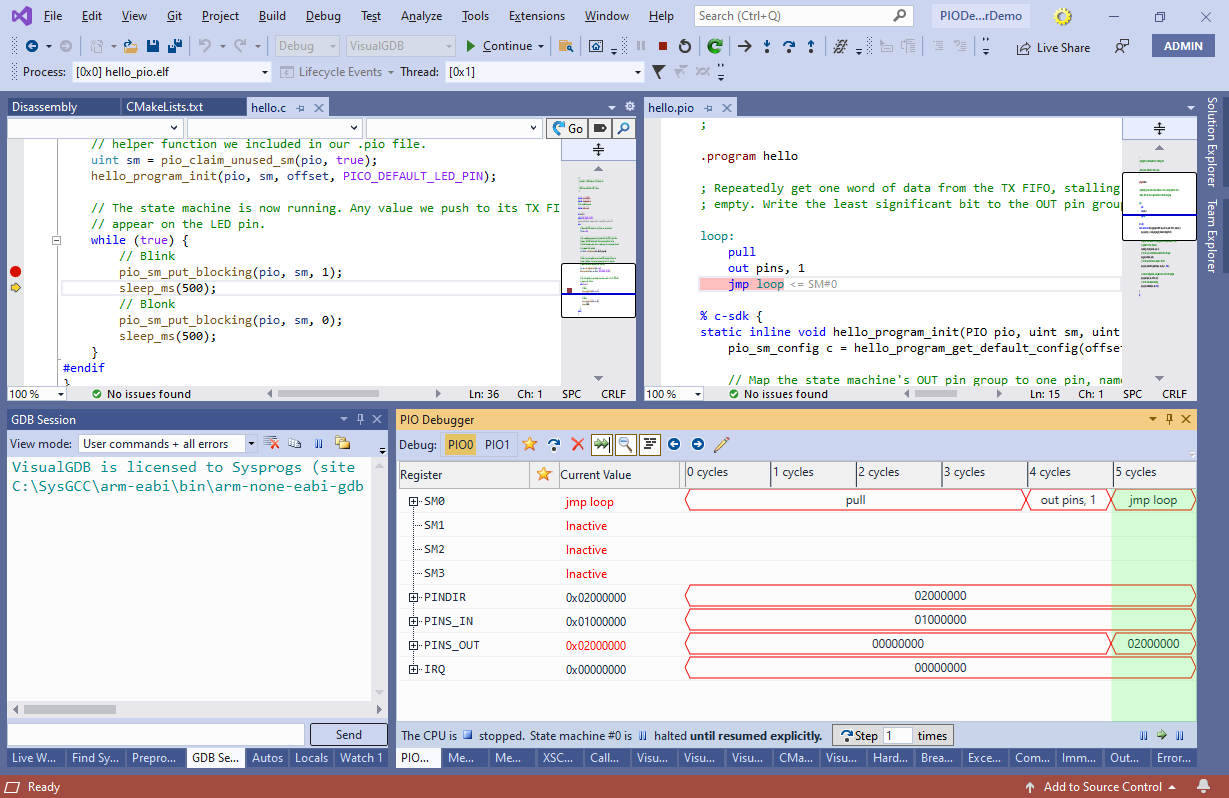
Task: Open the Thread dropdown showing [0x1]
Action: point(544,72)
